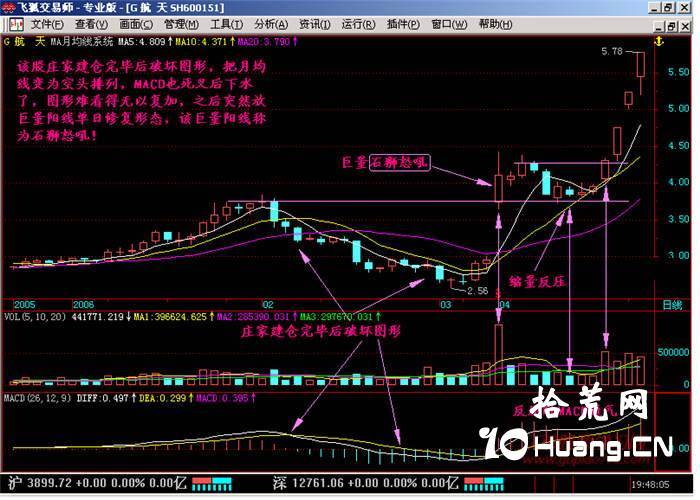The image size is (700, 500).
Task: Click the MA10:4.371 value label
Action: click(x=205, y=42)
